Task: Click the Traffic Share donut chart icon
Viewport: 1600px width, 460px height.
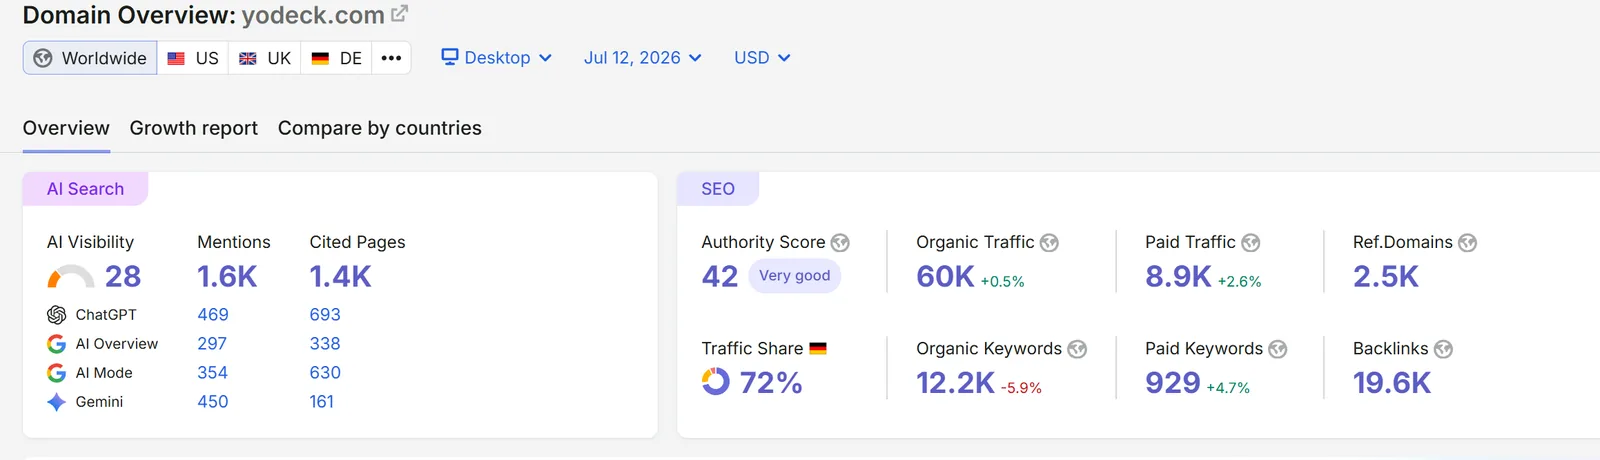Action: click(x=716, y=382)
